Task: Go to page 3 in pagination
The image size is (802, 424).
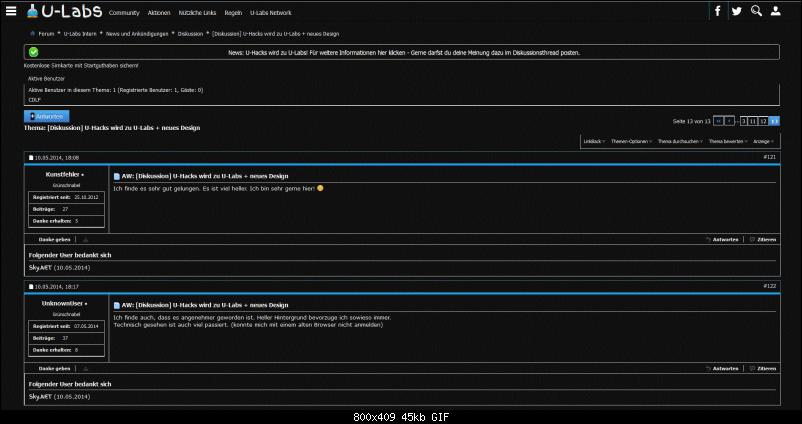Action: (744, 121)
